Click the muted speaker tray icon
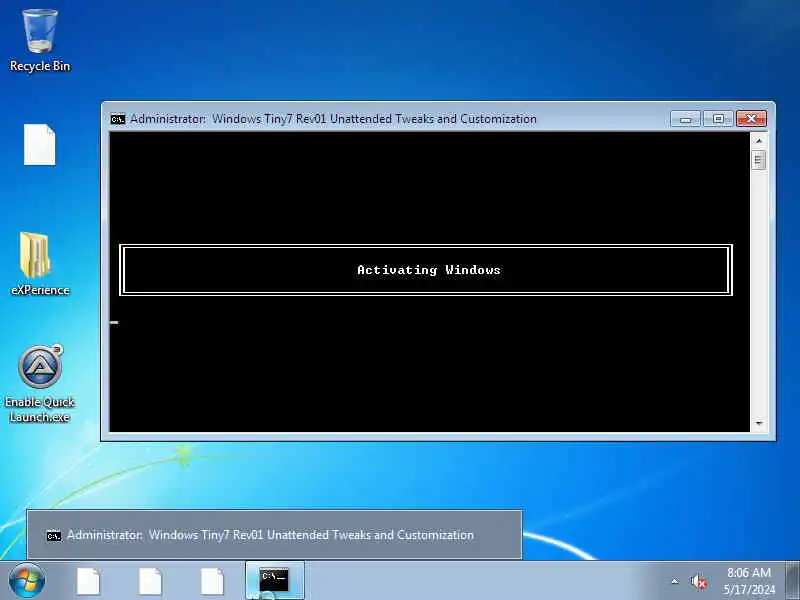800x600 pixels. point(698,582)
